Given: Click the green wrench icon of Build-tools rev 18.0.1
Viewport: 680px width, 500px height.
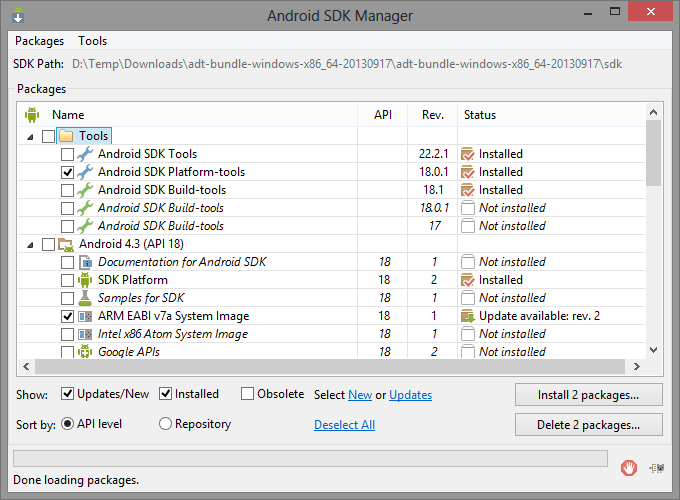Looking at the screenshot, I should click(85, 208).
